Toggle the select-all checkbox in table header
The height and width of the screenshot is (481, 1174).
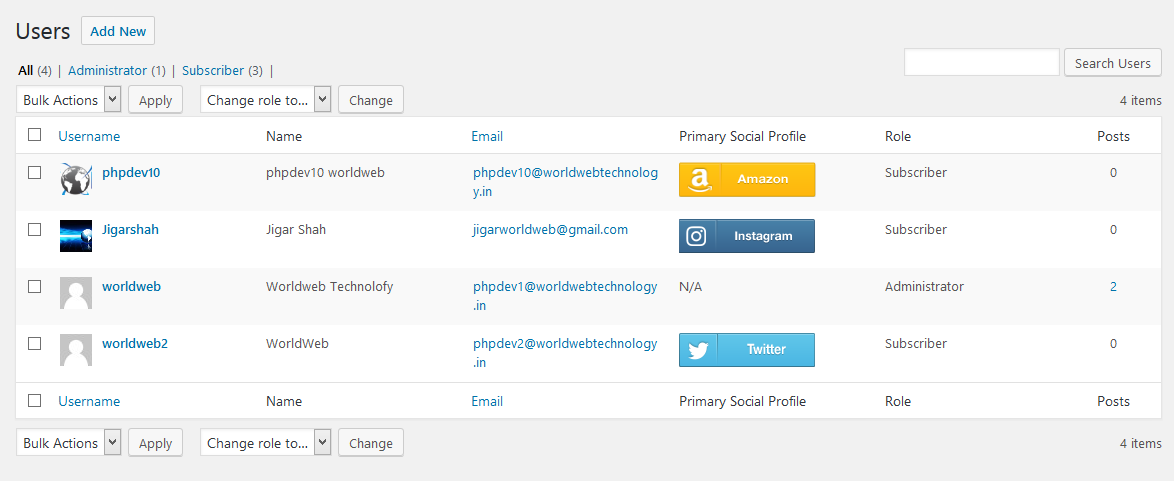tap(35, 135)
